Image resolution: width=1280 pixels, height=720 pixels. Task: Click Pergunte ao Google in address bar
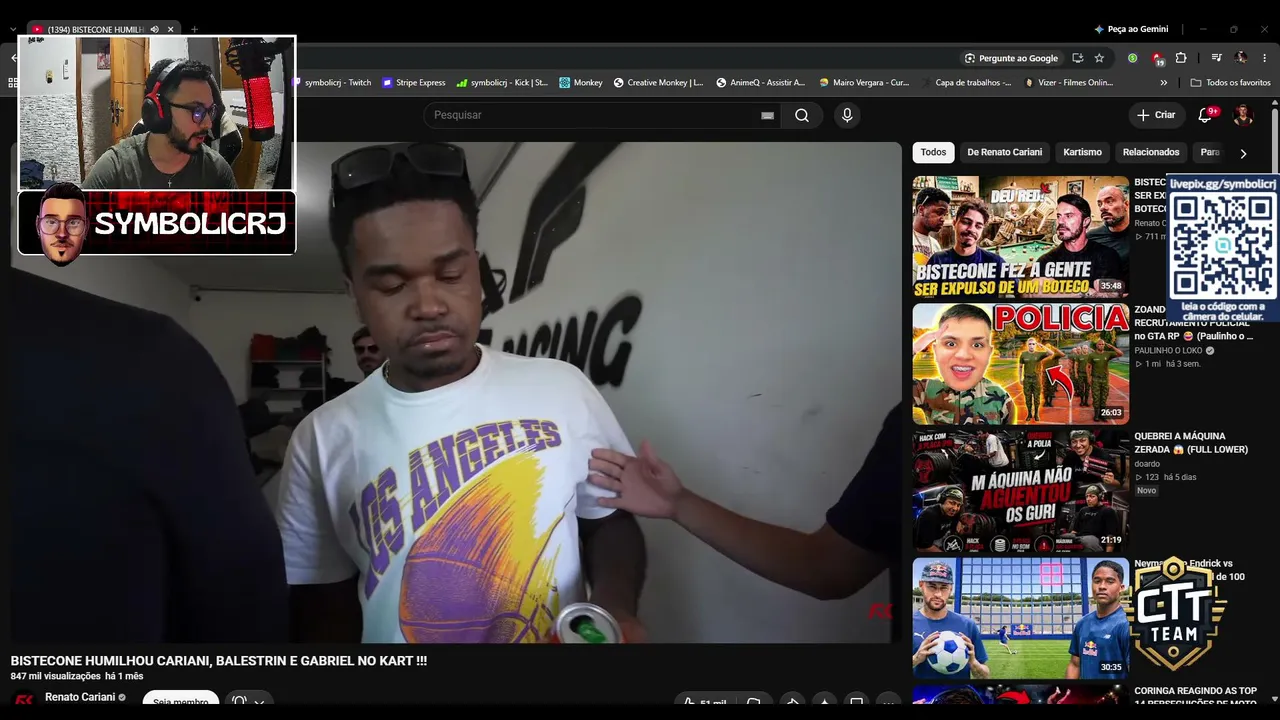[1010, 58]
